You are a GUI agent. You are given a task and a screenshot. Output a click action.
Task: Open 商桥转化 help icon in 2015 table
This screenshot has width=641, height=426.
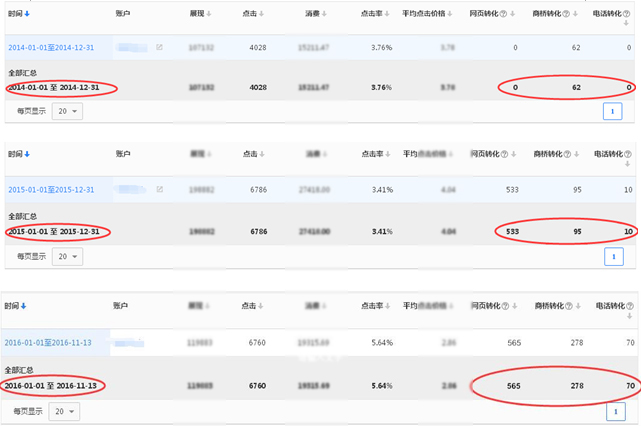tap(567, 154)
